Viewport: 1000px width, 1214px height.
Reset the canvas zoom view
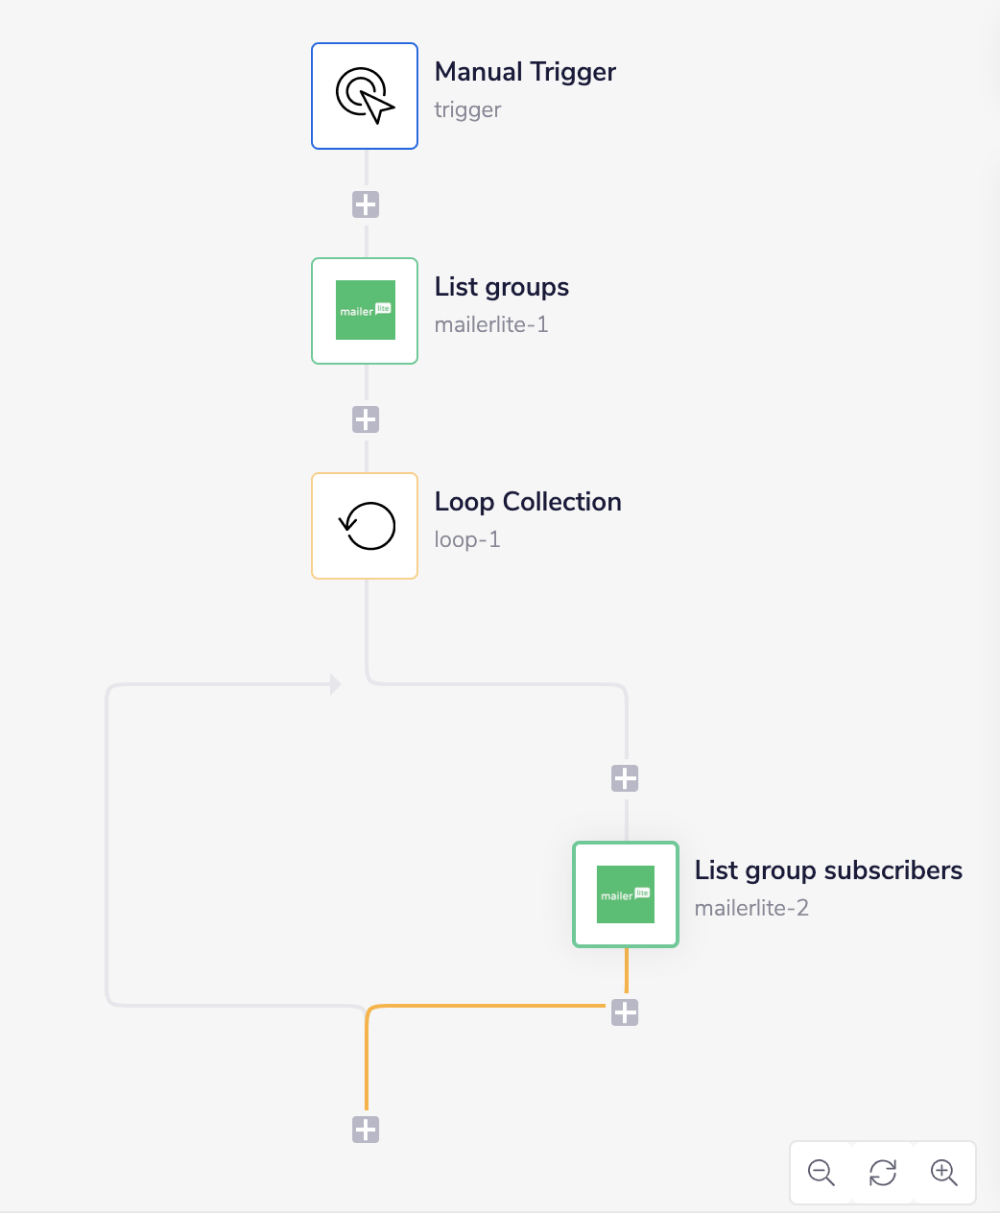(x=883, y=1172)
